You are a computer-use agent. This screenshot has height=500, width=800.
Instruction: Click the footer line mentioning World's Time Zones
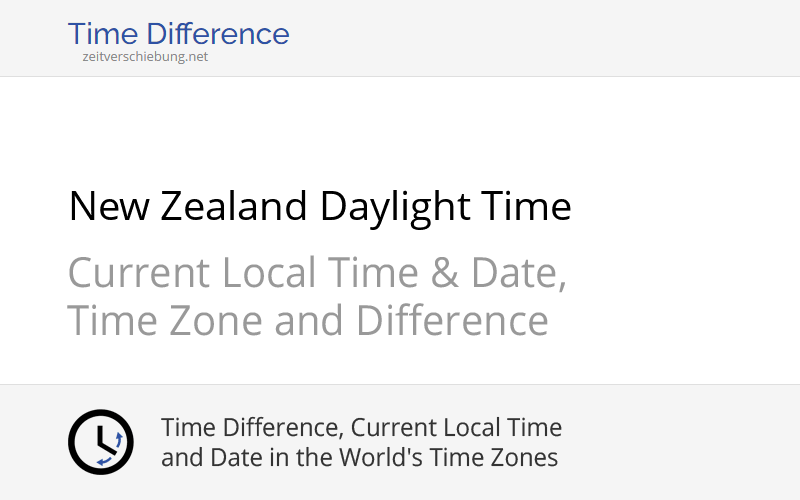359,458
